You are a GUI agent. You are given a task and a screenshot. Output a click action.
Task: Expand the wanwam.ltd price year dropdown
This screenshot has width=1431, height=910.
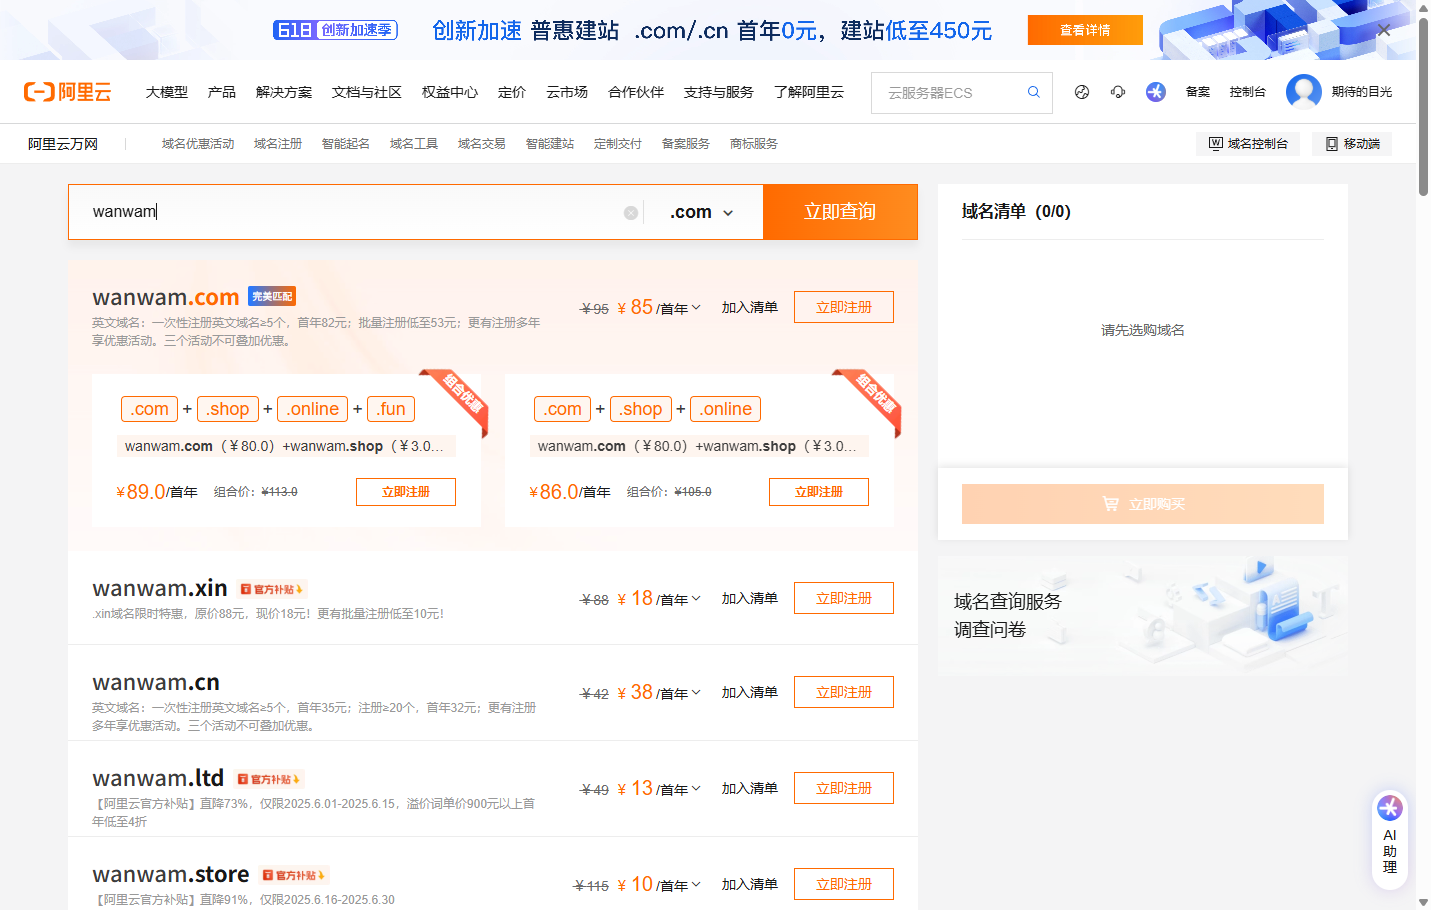pos(696,789)
